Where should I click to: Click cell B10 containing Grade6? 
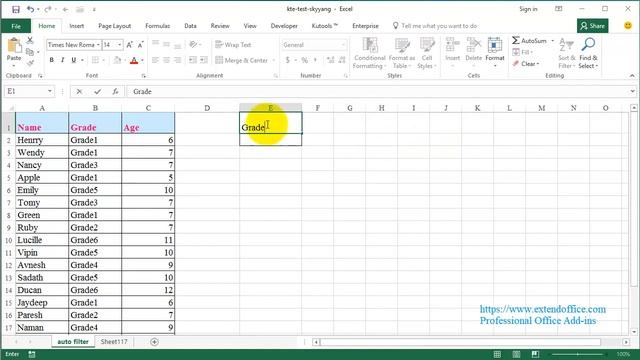coord(95,240)
